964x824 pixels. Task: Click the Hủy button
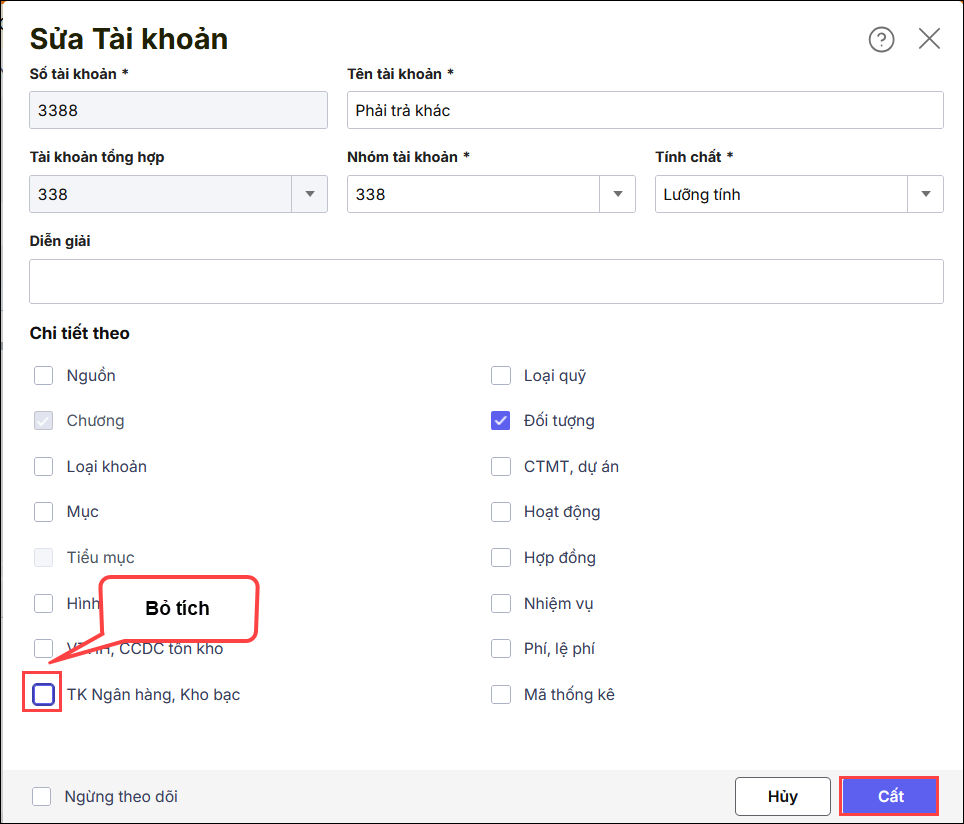pos(782,797)
